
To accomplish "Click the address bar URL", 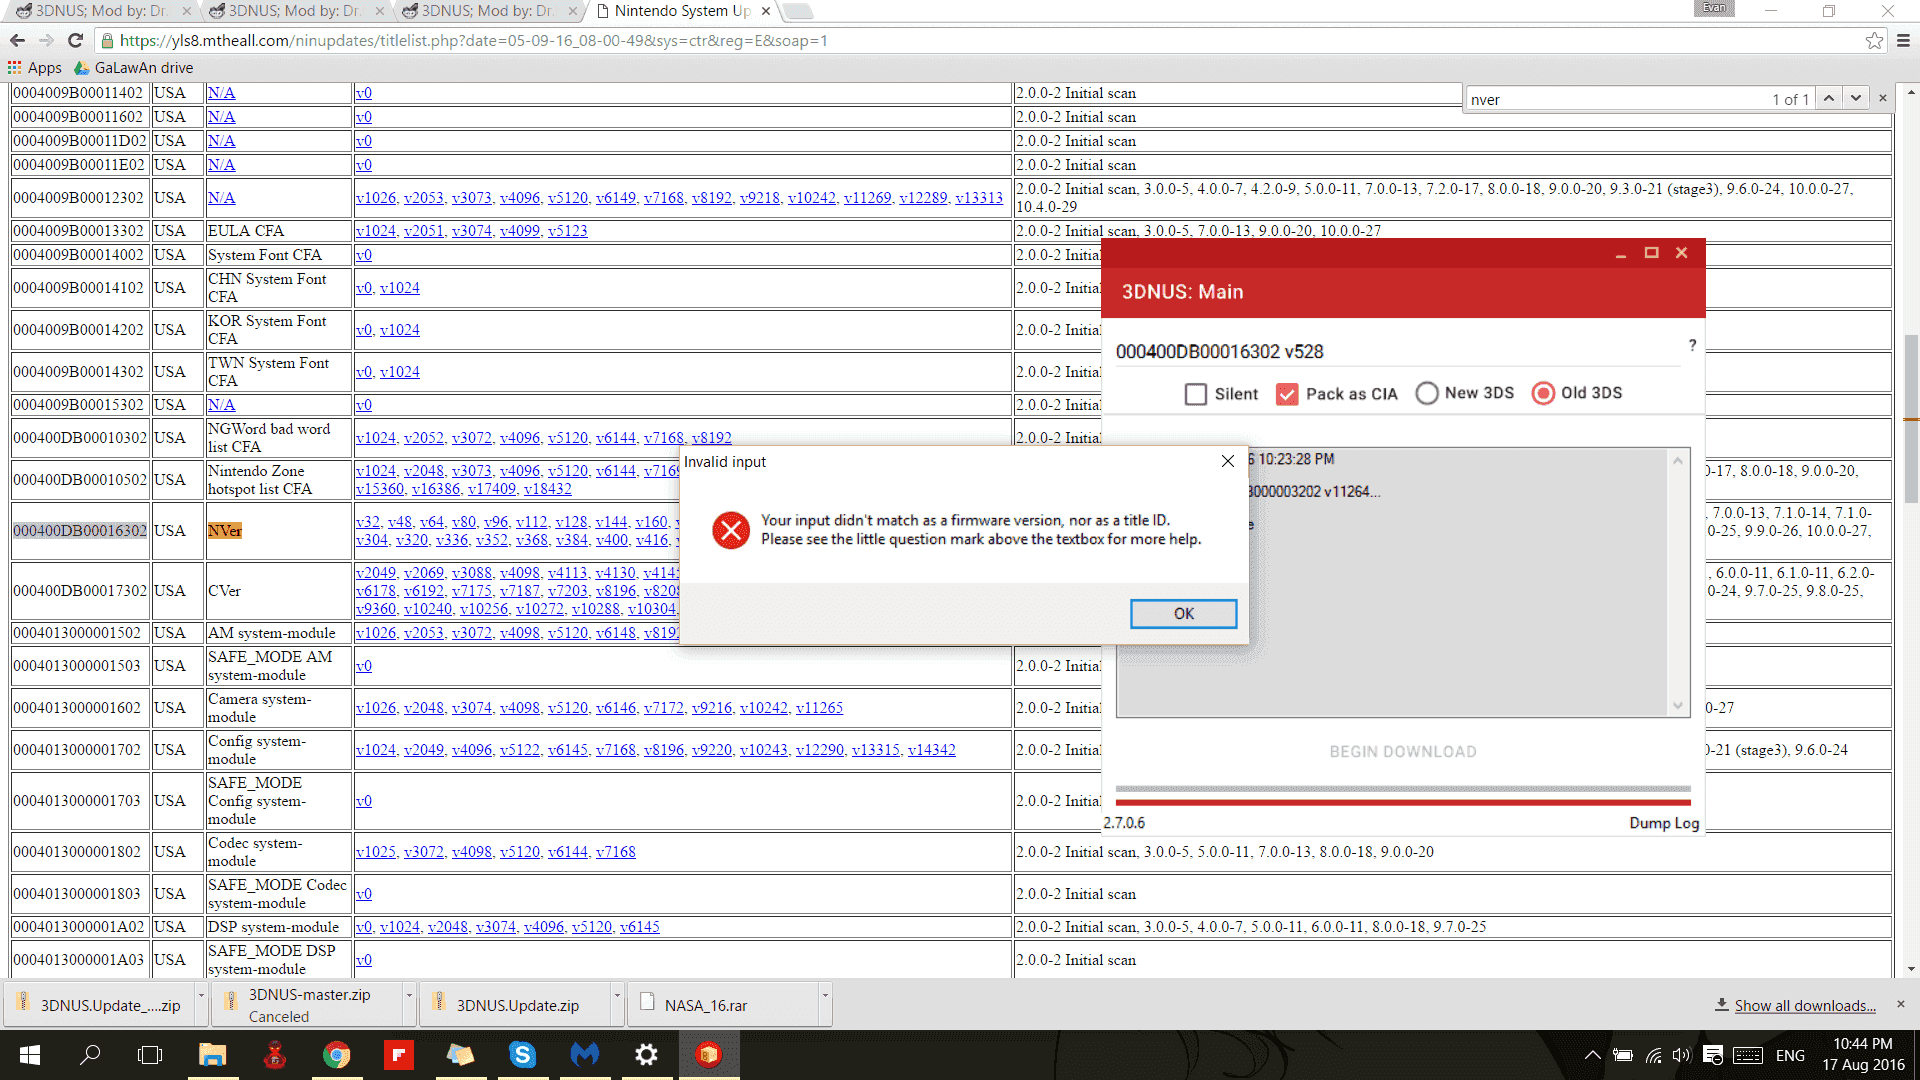I will click(x=473, y=40).
